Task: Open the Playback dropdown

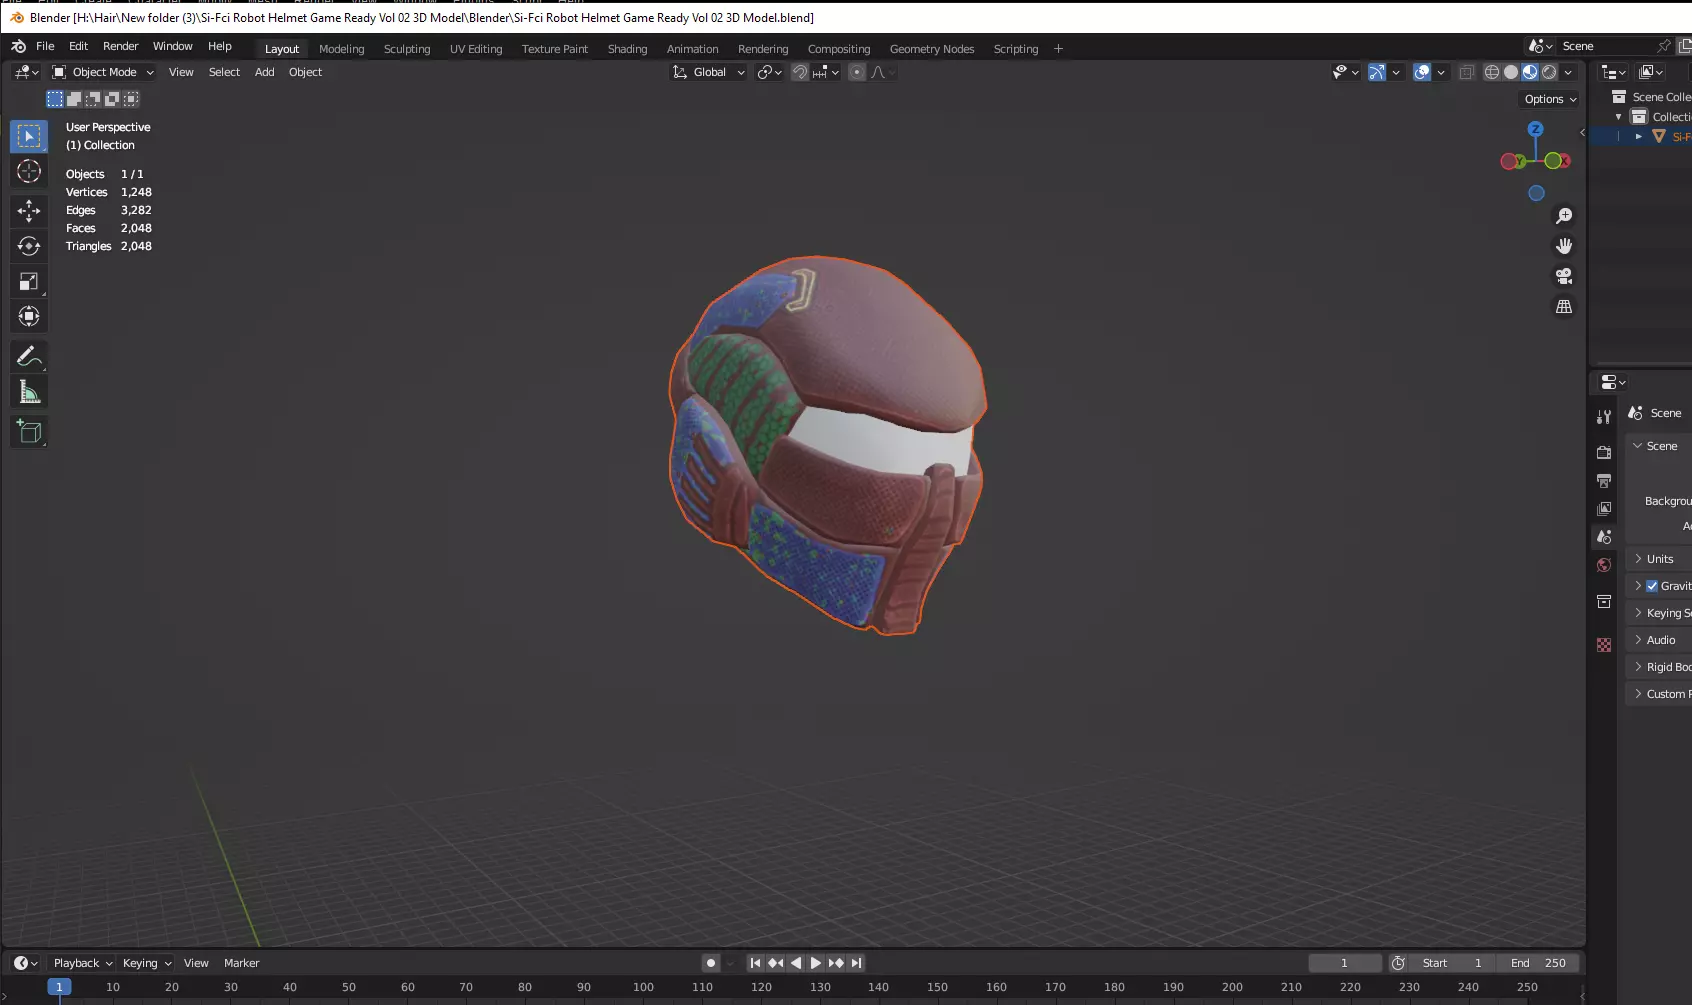Action: pyautogui.click(x=83, y=963)
